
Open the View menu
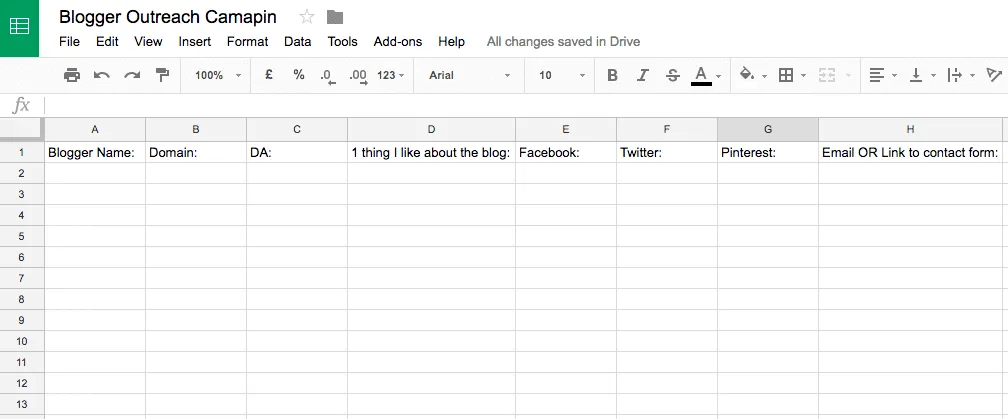[148, 42]
